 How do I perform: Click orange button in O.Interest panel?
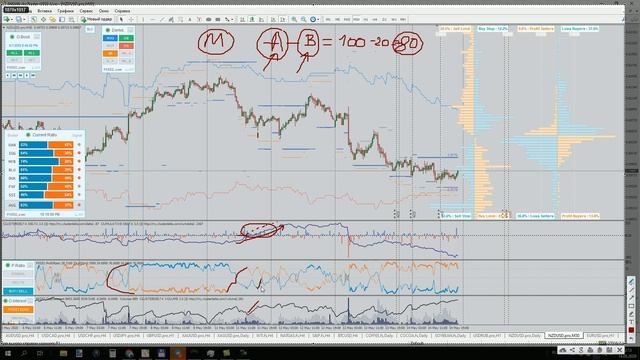click(18, 309)
